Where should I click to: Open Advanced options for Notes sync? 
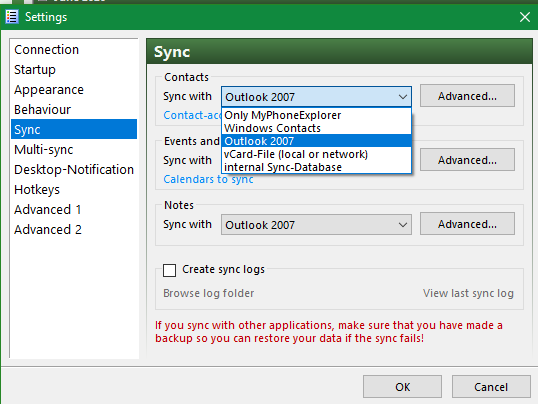click(467, 224)
